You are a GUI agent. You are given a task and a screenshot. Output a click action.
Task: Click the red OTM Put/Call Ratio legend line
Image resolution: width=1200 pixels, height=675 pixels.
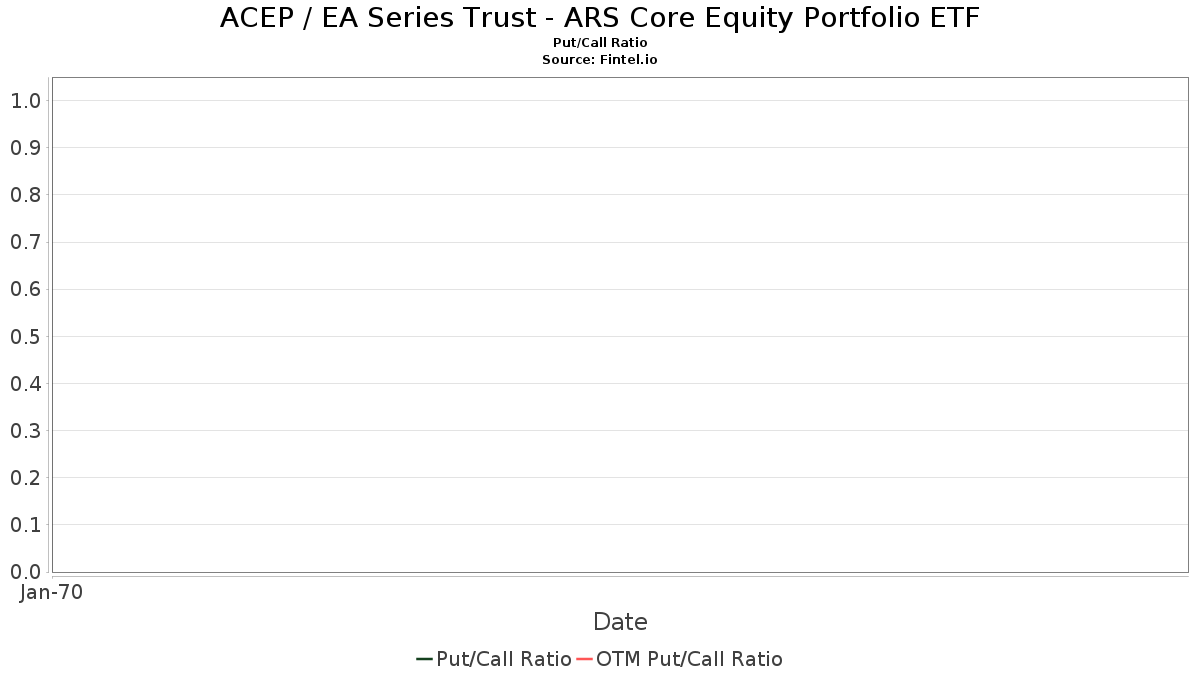[584, 659]
